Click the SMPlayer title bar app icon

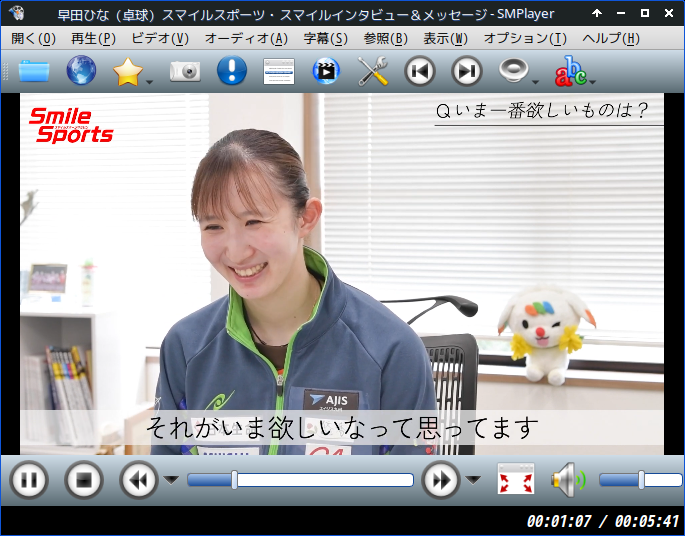coord(16,14)
